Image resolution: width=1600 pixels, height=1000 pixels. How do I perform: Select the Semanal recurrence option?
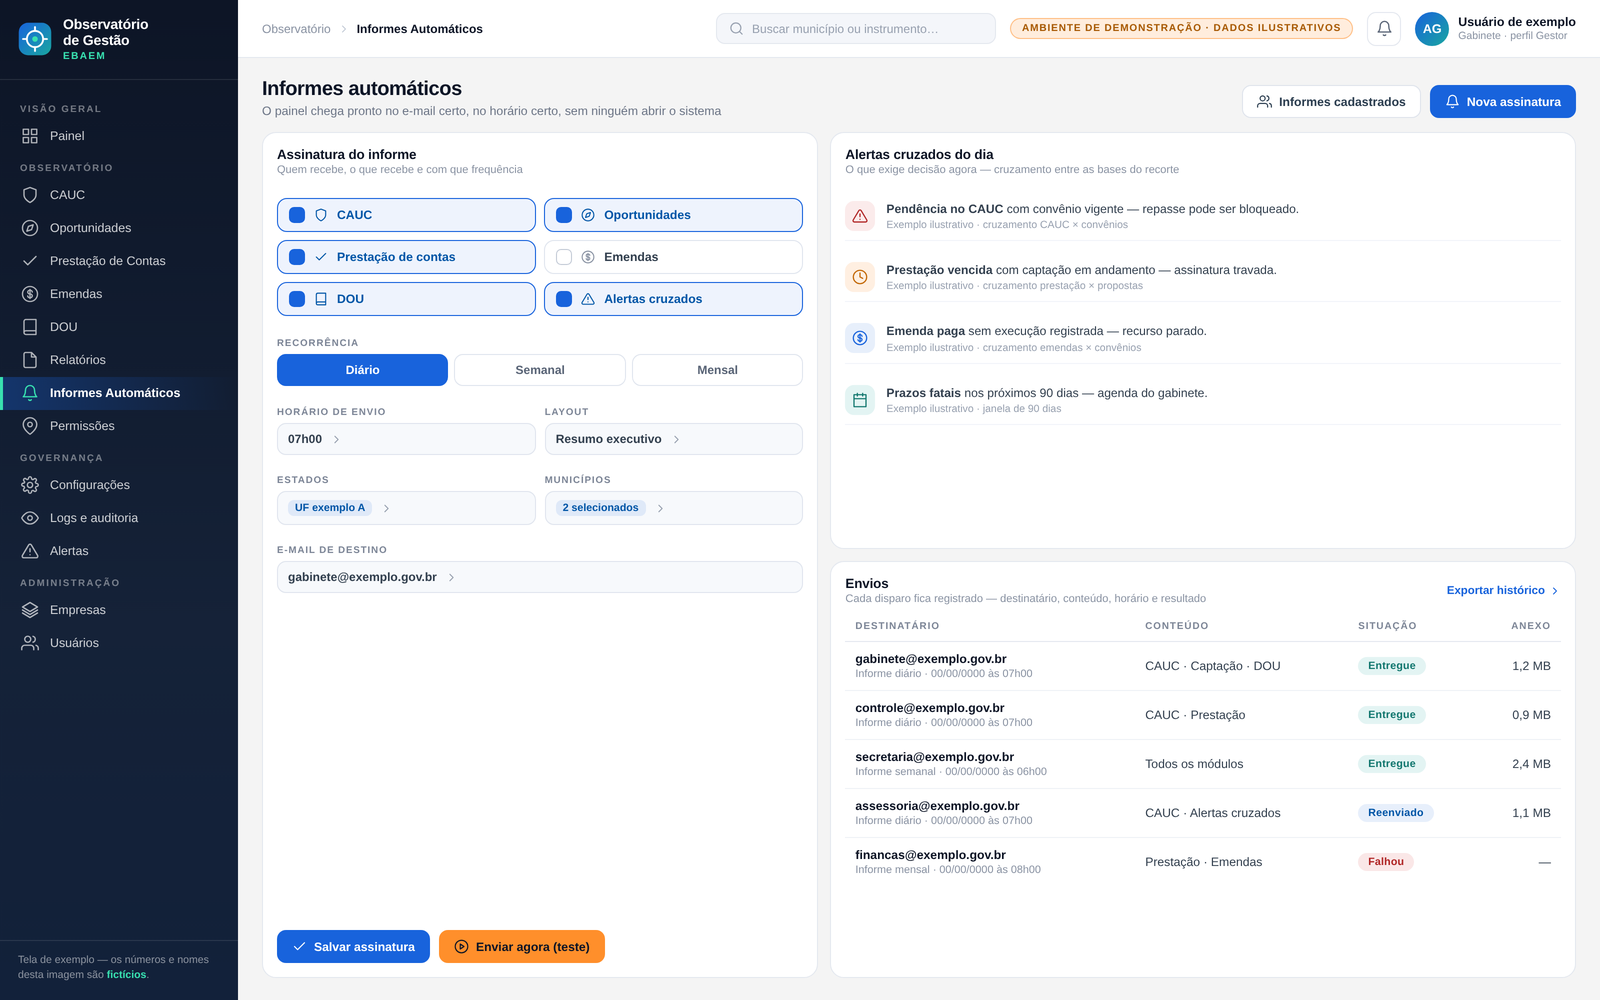coord(540,370)
